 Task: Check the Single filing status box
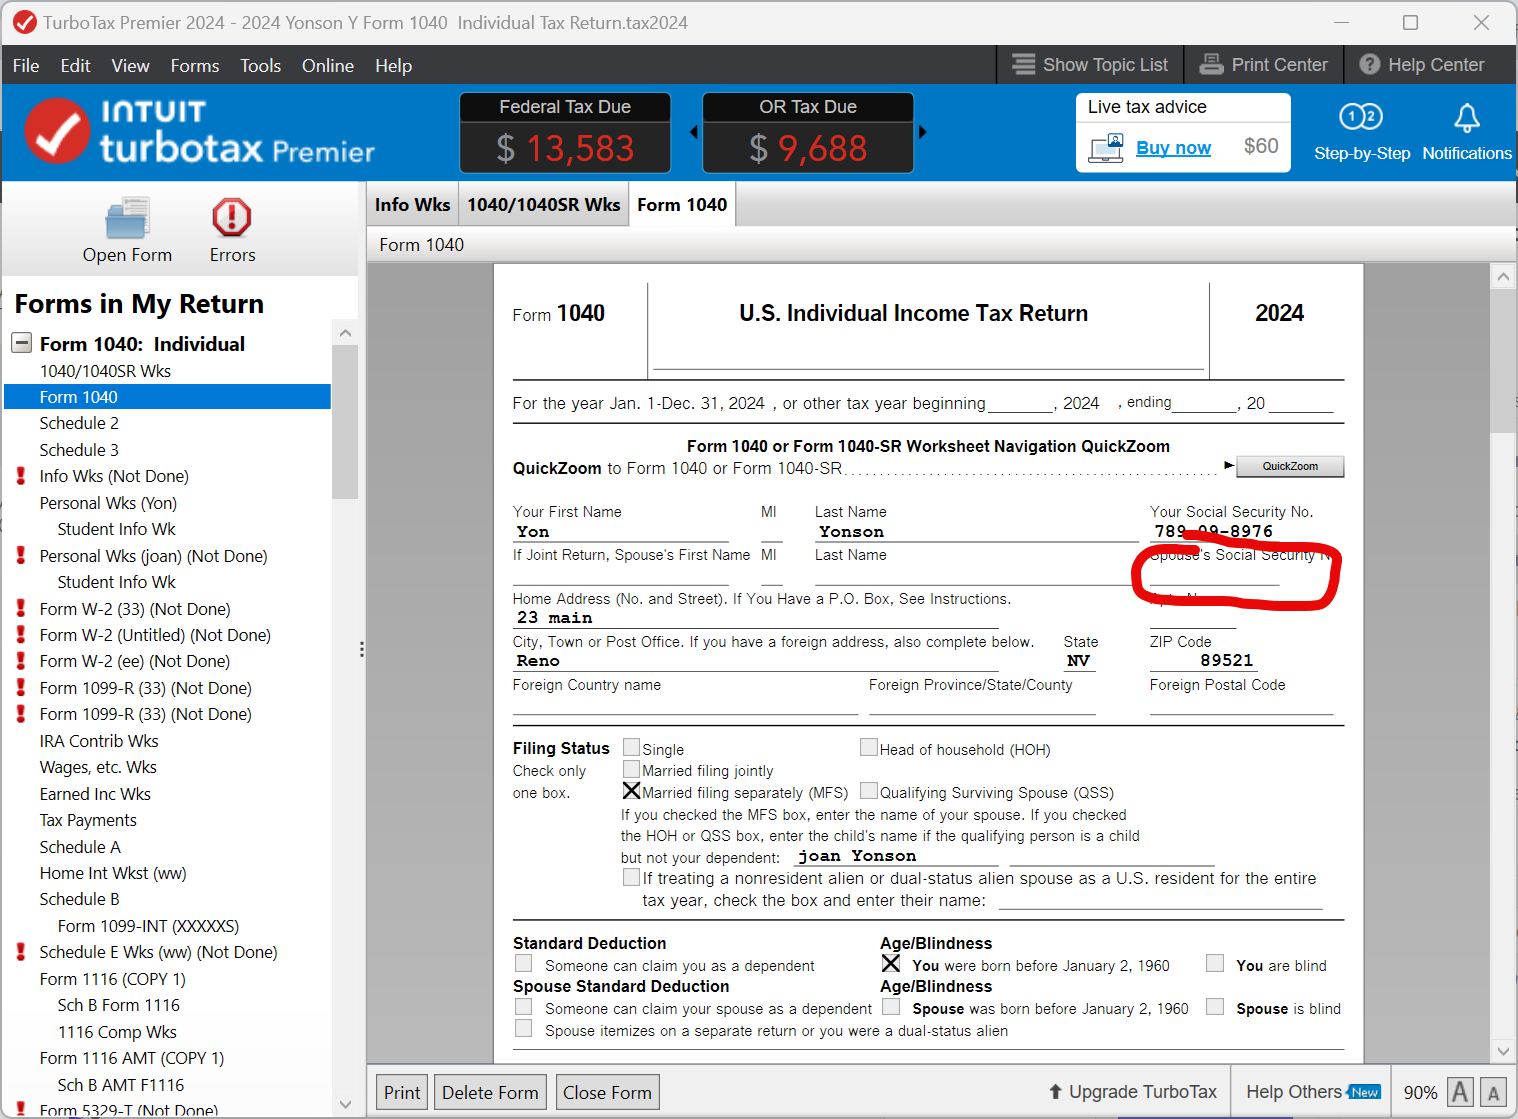(x=631, y=747)
